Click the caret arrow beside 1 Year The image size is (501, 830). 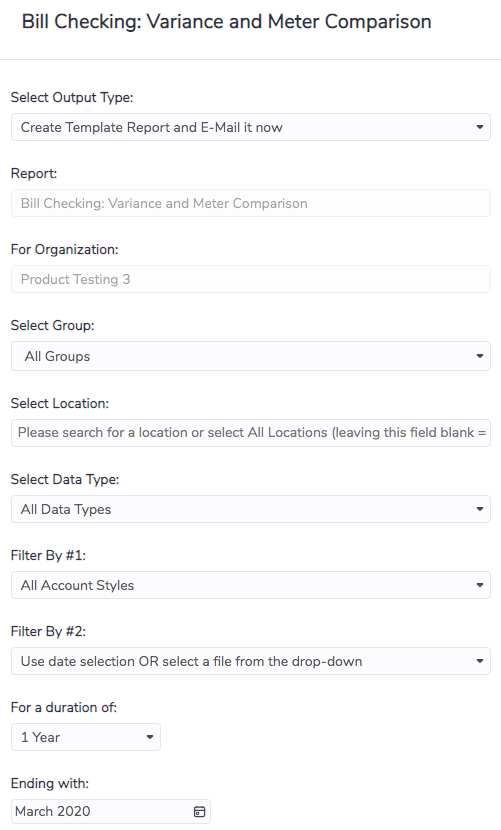[x=150, y=737]
